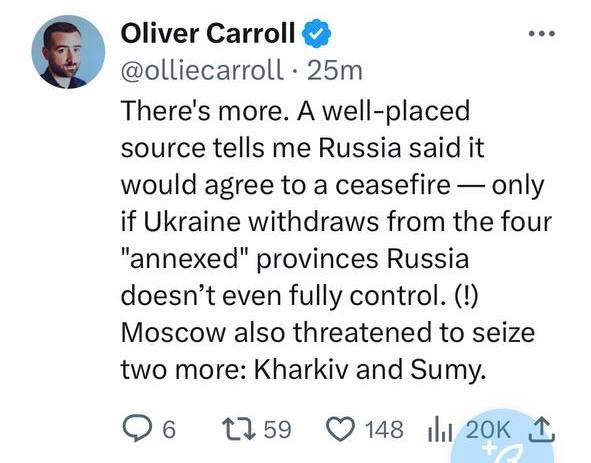The width and height of the screenshot is (591, 463).
Task: Open the three-dot more options menu
Action: coord(542,34)
